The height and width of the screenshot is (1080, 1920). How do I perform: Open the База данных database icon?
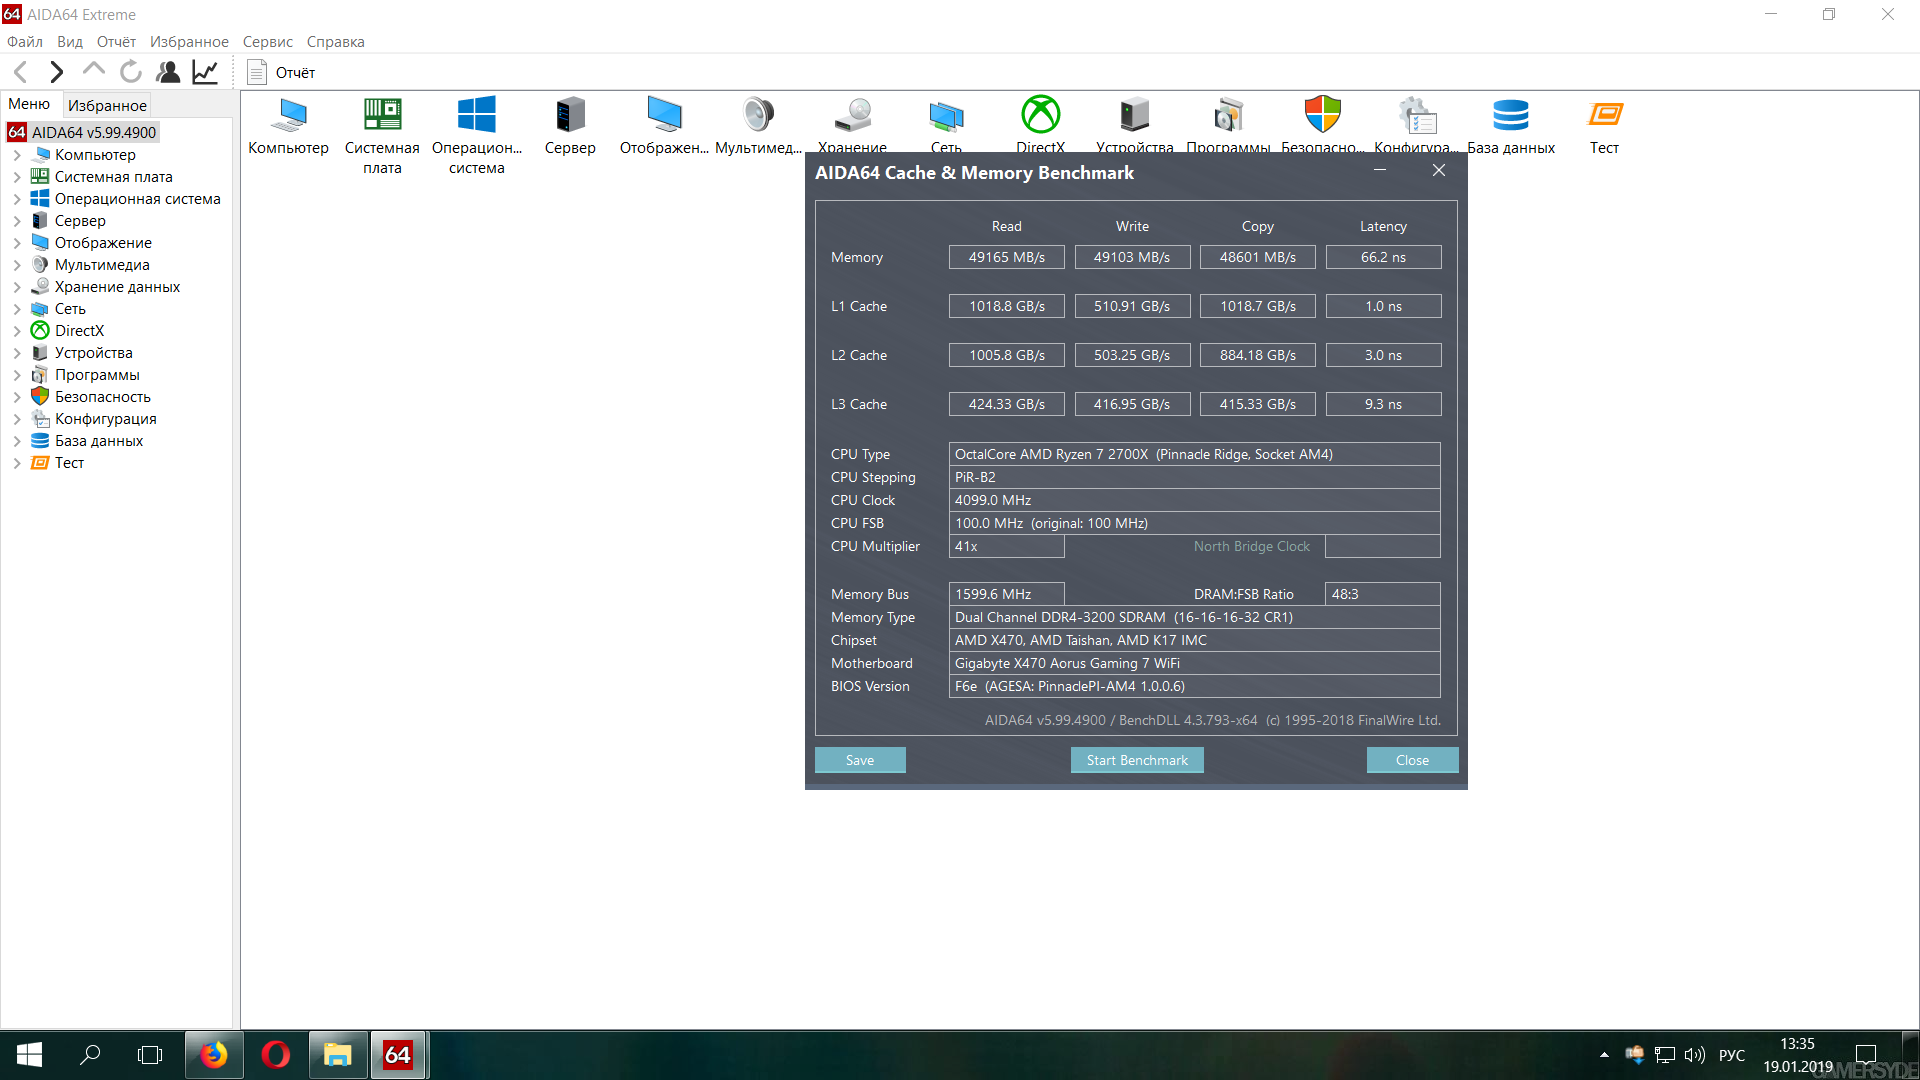(1510, 126)
